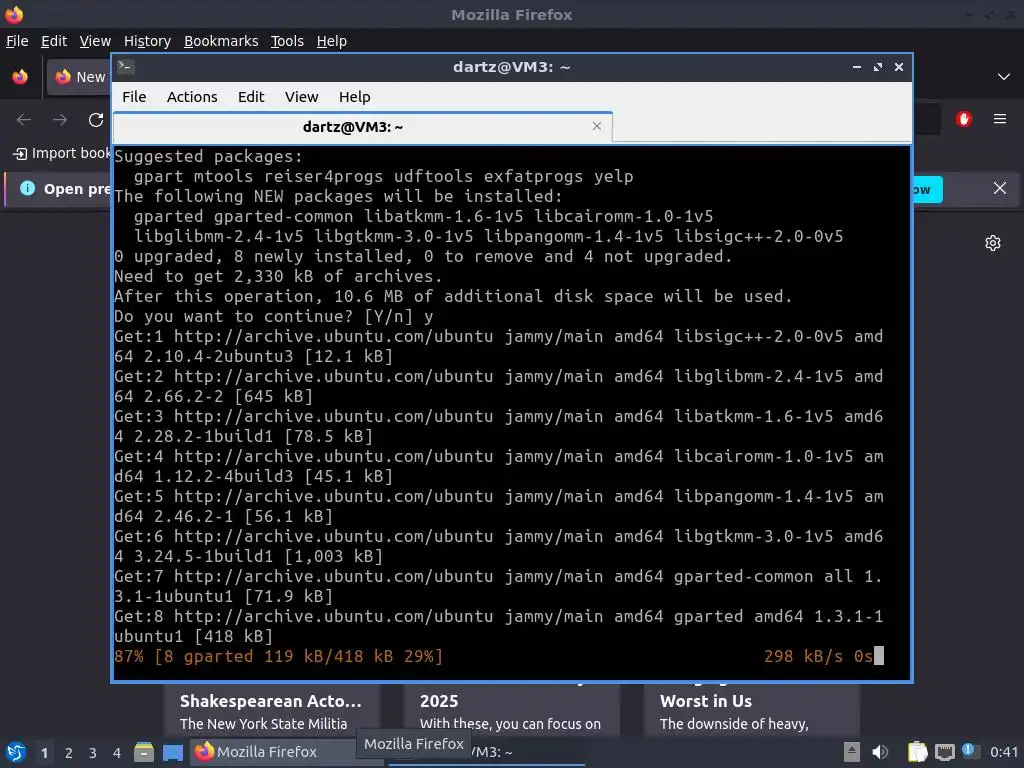Open the 2025 article card
This screenshot has height=768, width=1024.
coord(511,710)
